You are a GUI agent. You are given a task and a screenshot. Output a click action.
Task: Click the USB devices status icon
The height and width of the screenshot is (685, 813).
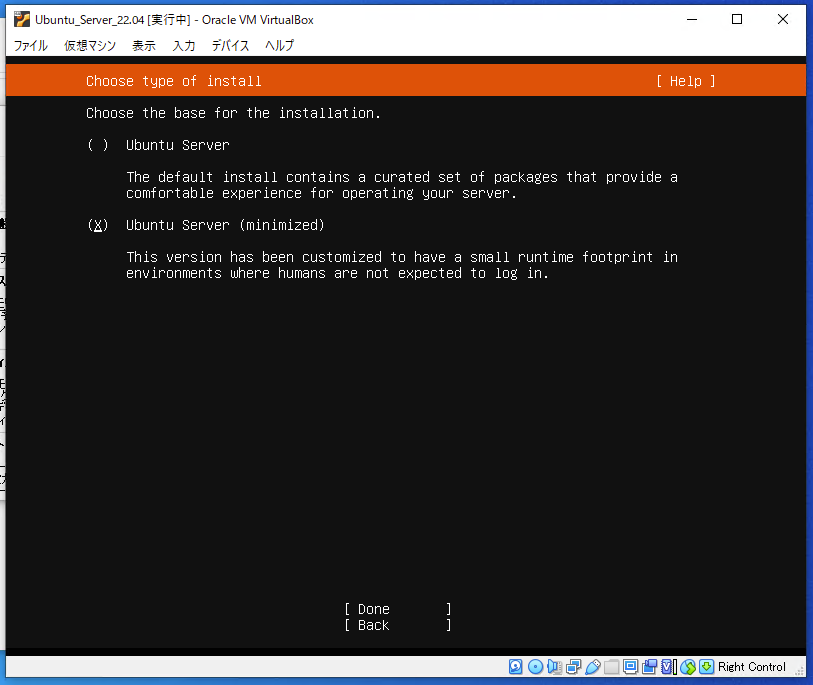(x=593, y=667)
